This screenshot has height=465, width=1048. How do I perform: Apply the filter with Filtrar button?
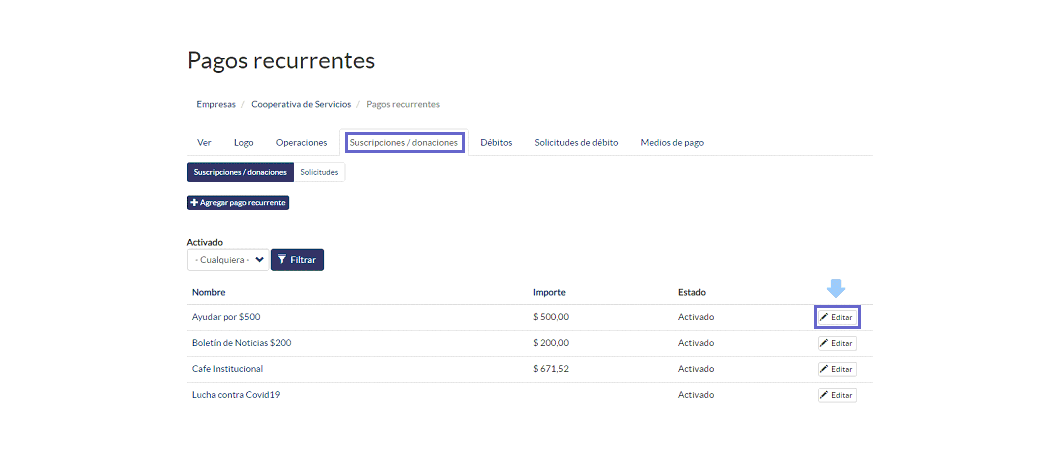pos(297,260)
